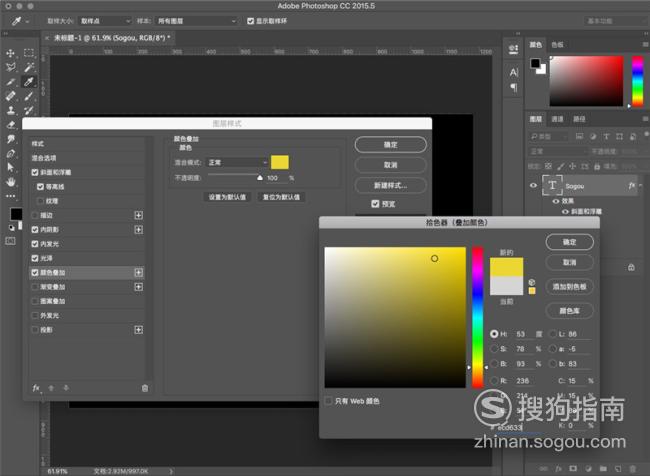Viewport: 650px width, 476px height.
Task: Toggle the 预览 preview checkbox
Action: pos(375,204)
